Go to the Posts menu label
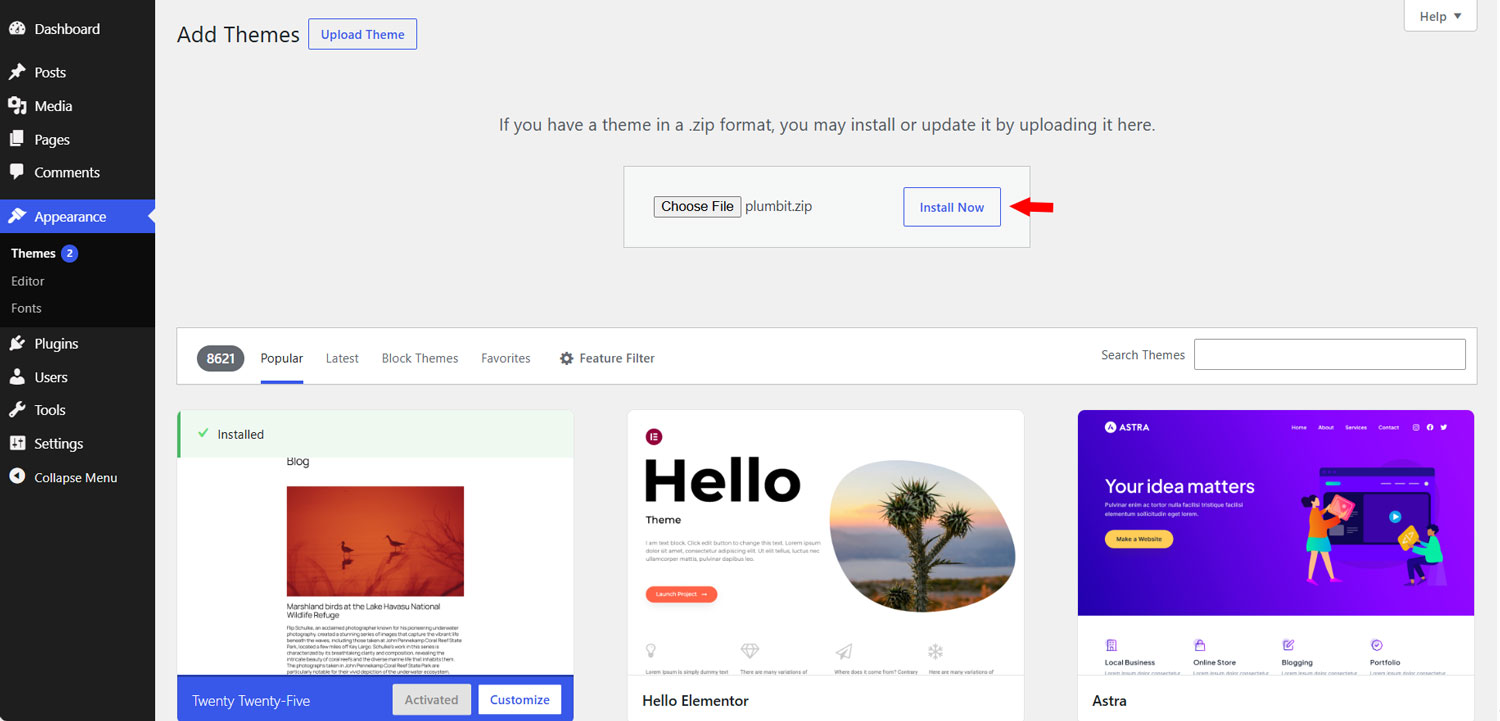 tap(50, 72)
